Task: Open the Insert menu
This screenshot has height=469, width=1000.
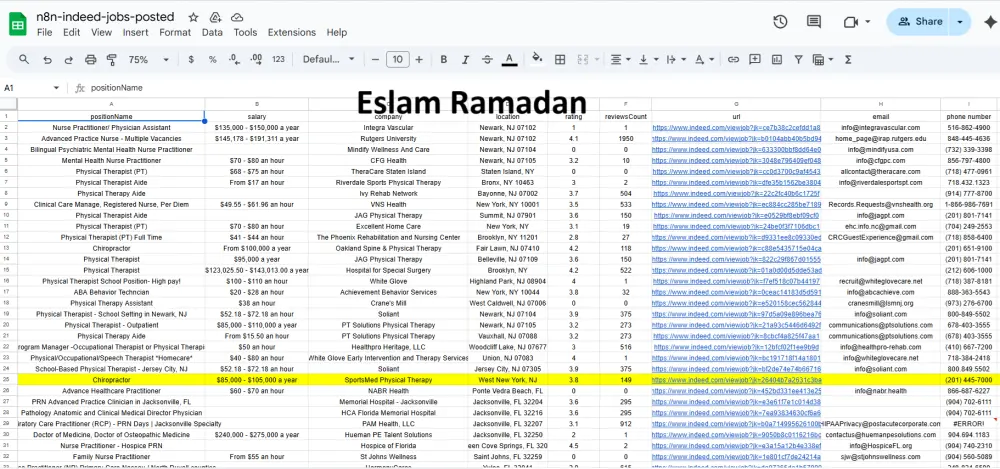Action: coord(135,33)
